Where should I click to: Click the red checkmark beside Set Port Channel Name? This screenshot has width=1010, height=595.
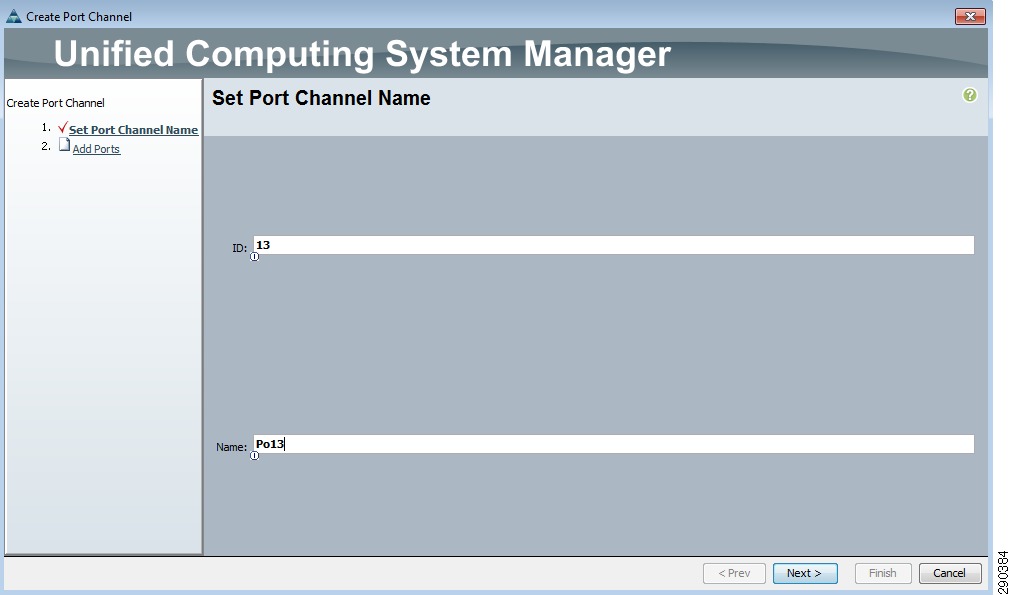tap(62, 128)
